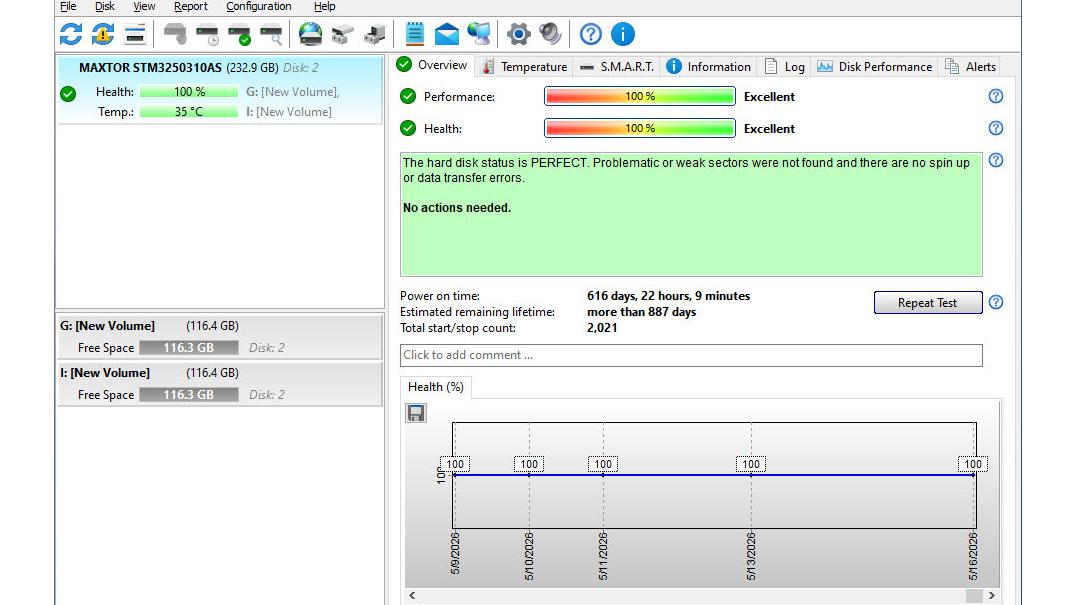
Task: Switch to the Temperature tab
Action: point(525,67)
